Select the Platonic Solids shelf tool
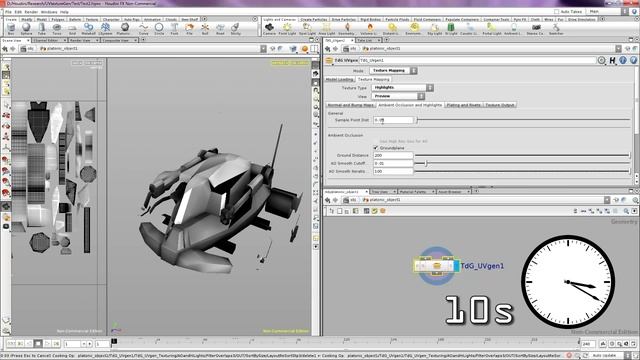 124,29
